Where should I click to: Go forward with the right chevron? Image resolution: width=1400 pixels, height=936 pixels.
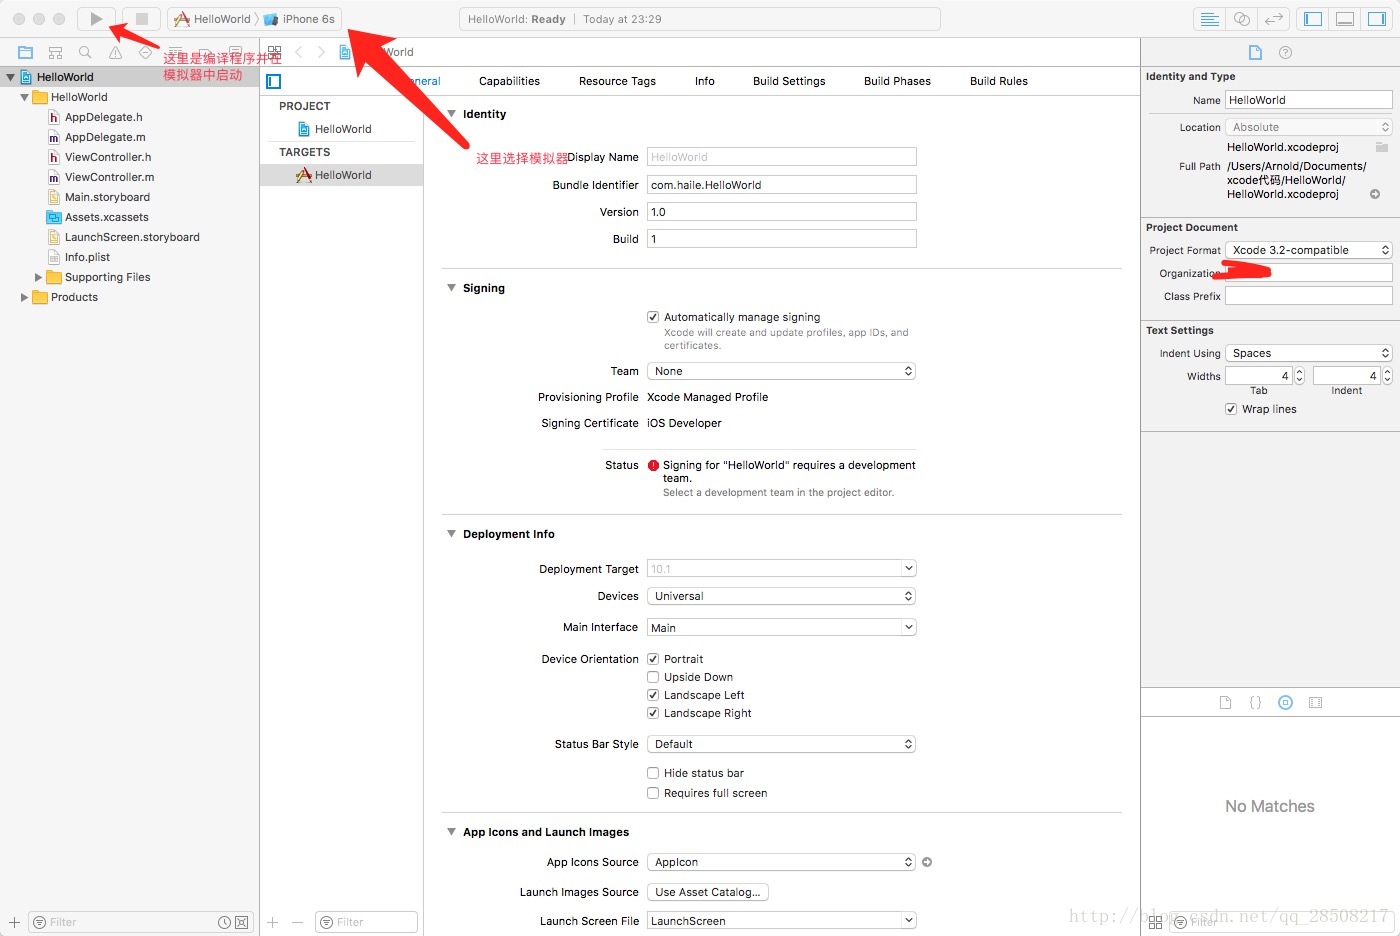coord(321,52)
